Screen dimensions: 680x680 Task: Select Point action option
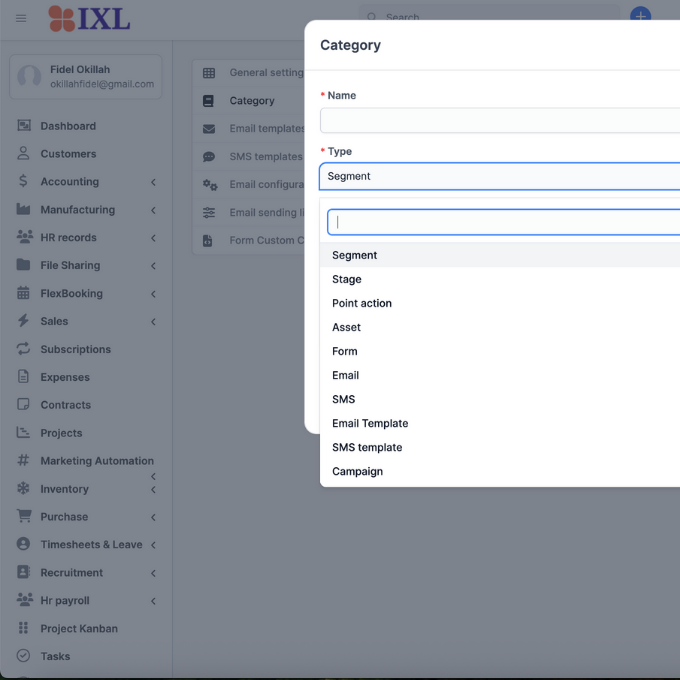[x=362, y=303]
